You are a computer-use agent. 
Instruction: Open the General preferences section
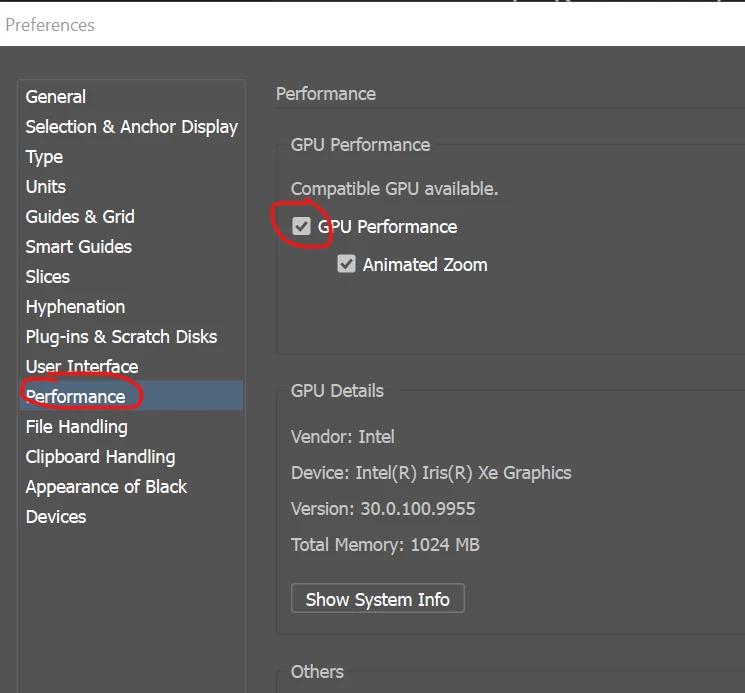coord(56,97)
